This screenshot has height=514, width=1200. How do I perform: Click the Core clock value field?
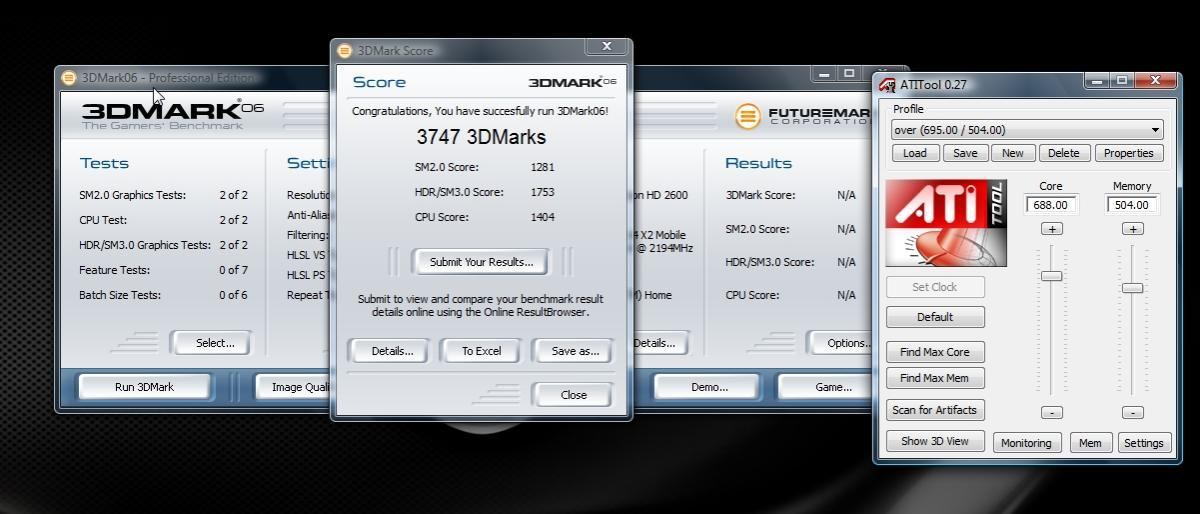click(1051, 205)
